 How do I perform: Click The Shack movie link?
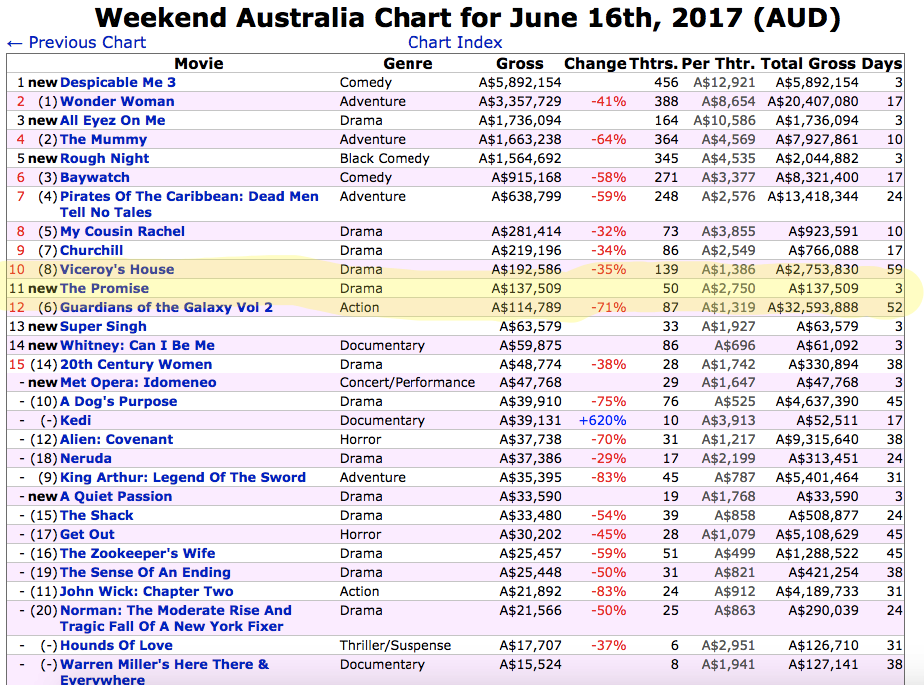tap(97, 515)
